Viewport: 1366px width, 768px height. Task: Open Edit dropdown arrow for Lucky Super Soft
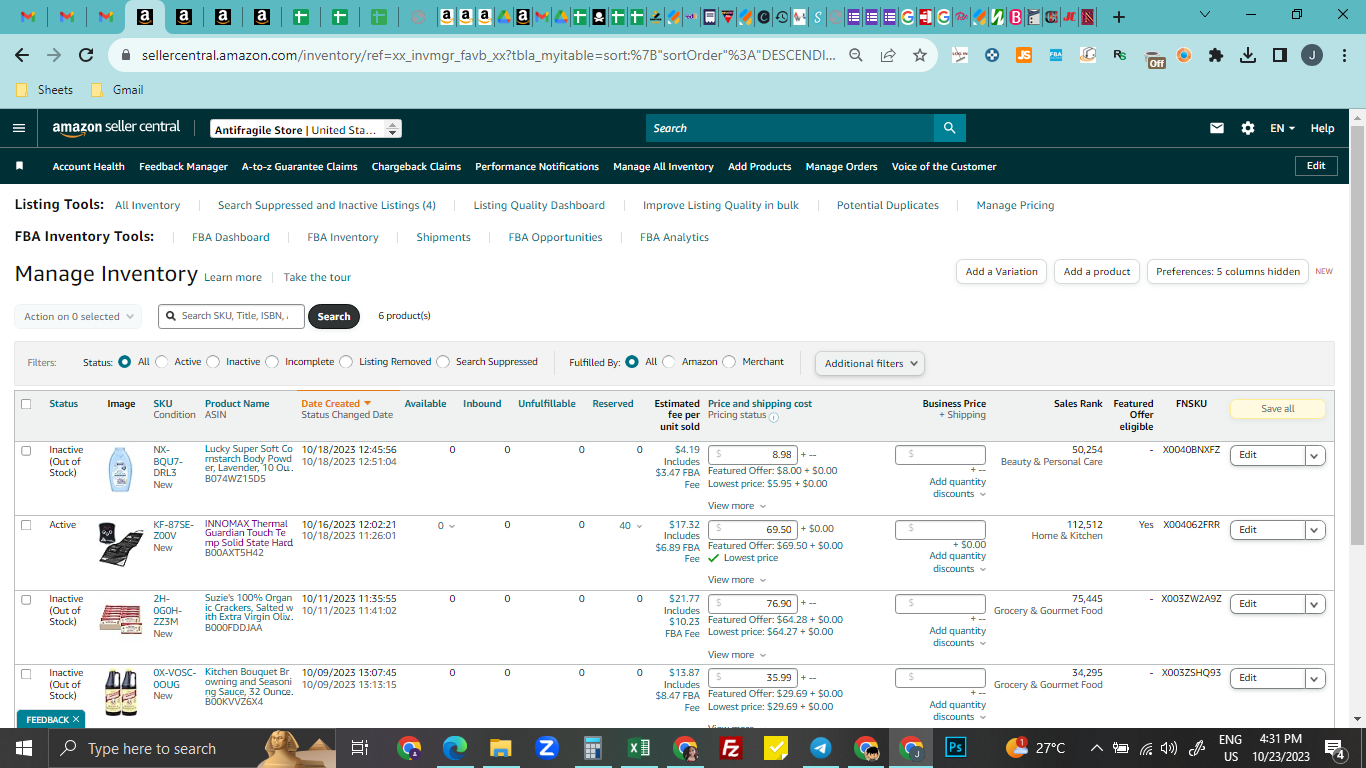click(1315, 455)
